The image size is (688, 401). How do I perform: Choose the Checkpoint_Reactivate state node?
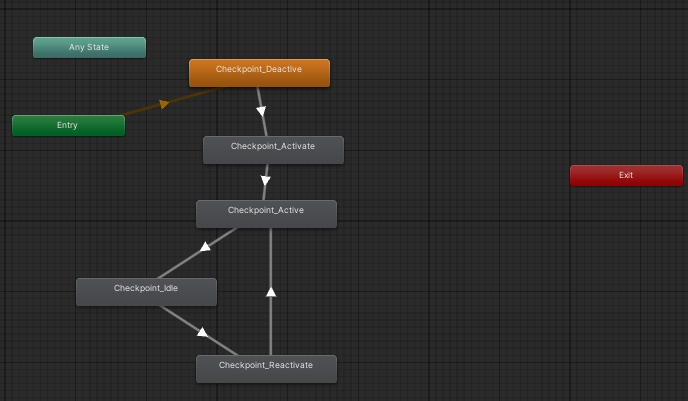click(266, 368)
